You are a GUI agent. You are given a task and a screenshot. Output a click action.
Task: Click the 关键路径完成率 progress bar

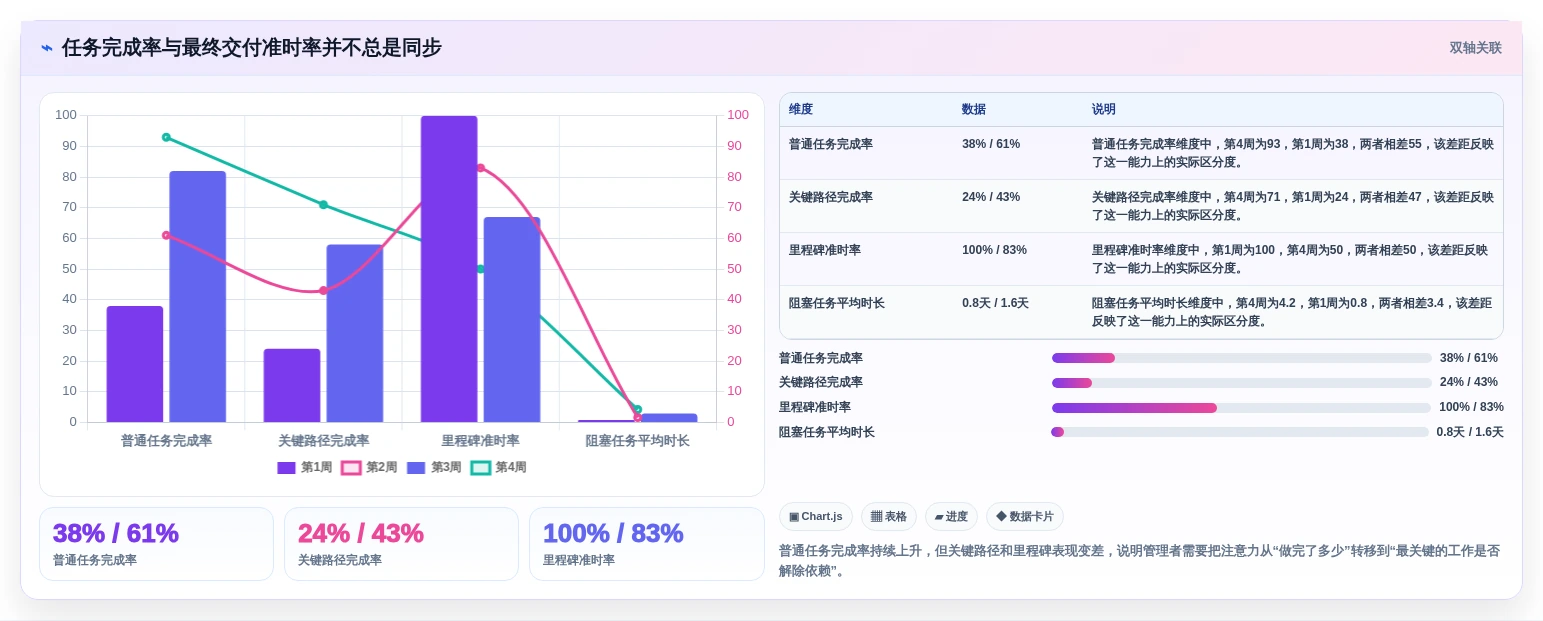1241,382
